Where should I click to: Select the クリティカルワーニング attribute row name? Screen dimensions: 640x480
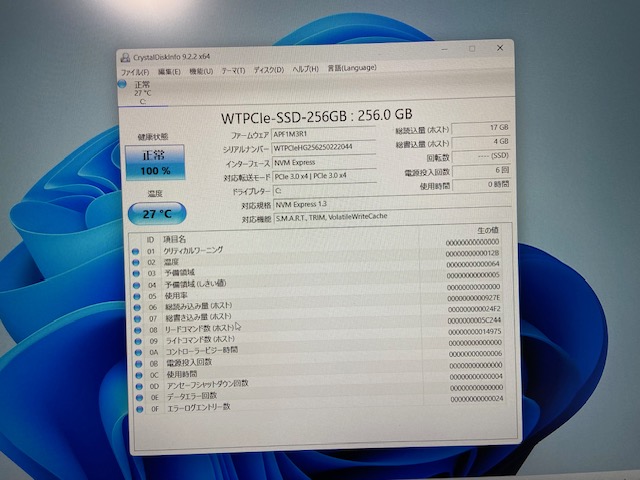[x=193, y=250]
